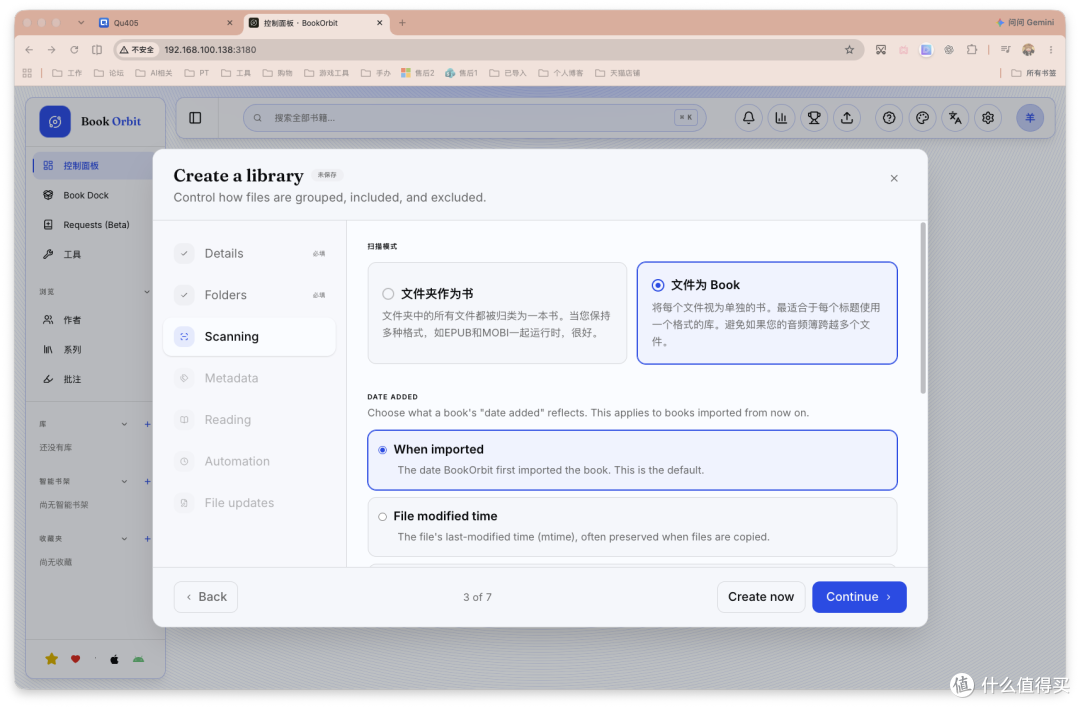1080x708 pixels.
Task: Close the Create a library dialog
Action: [x=894, y=178]
